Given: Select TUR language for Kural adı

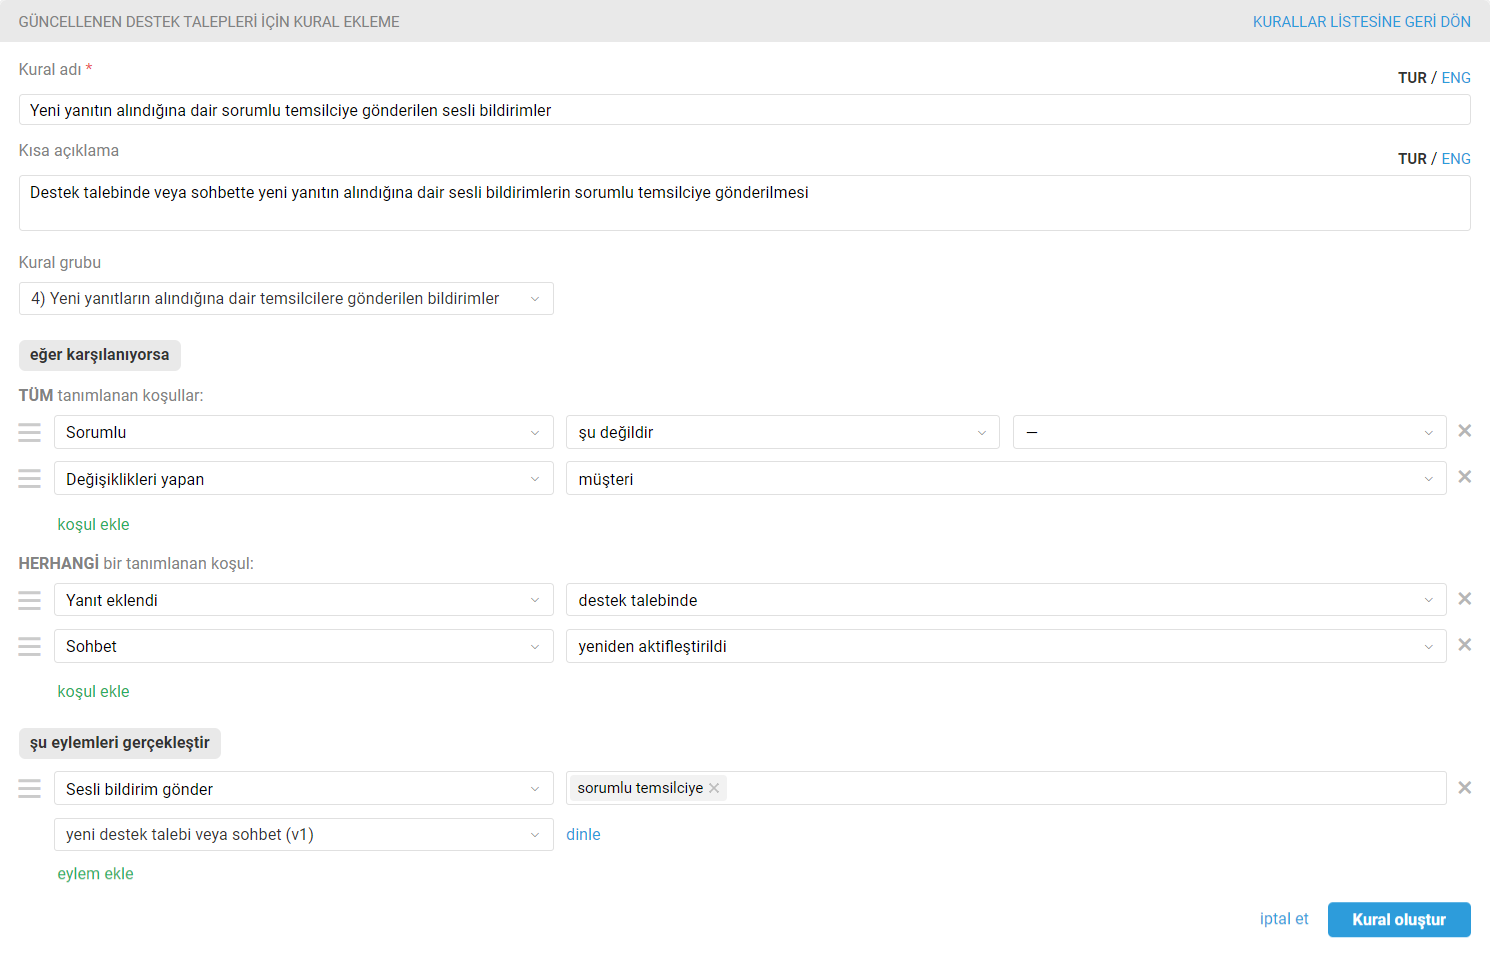Looking at the screenshot, I should tap(1412, 78).
